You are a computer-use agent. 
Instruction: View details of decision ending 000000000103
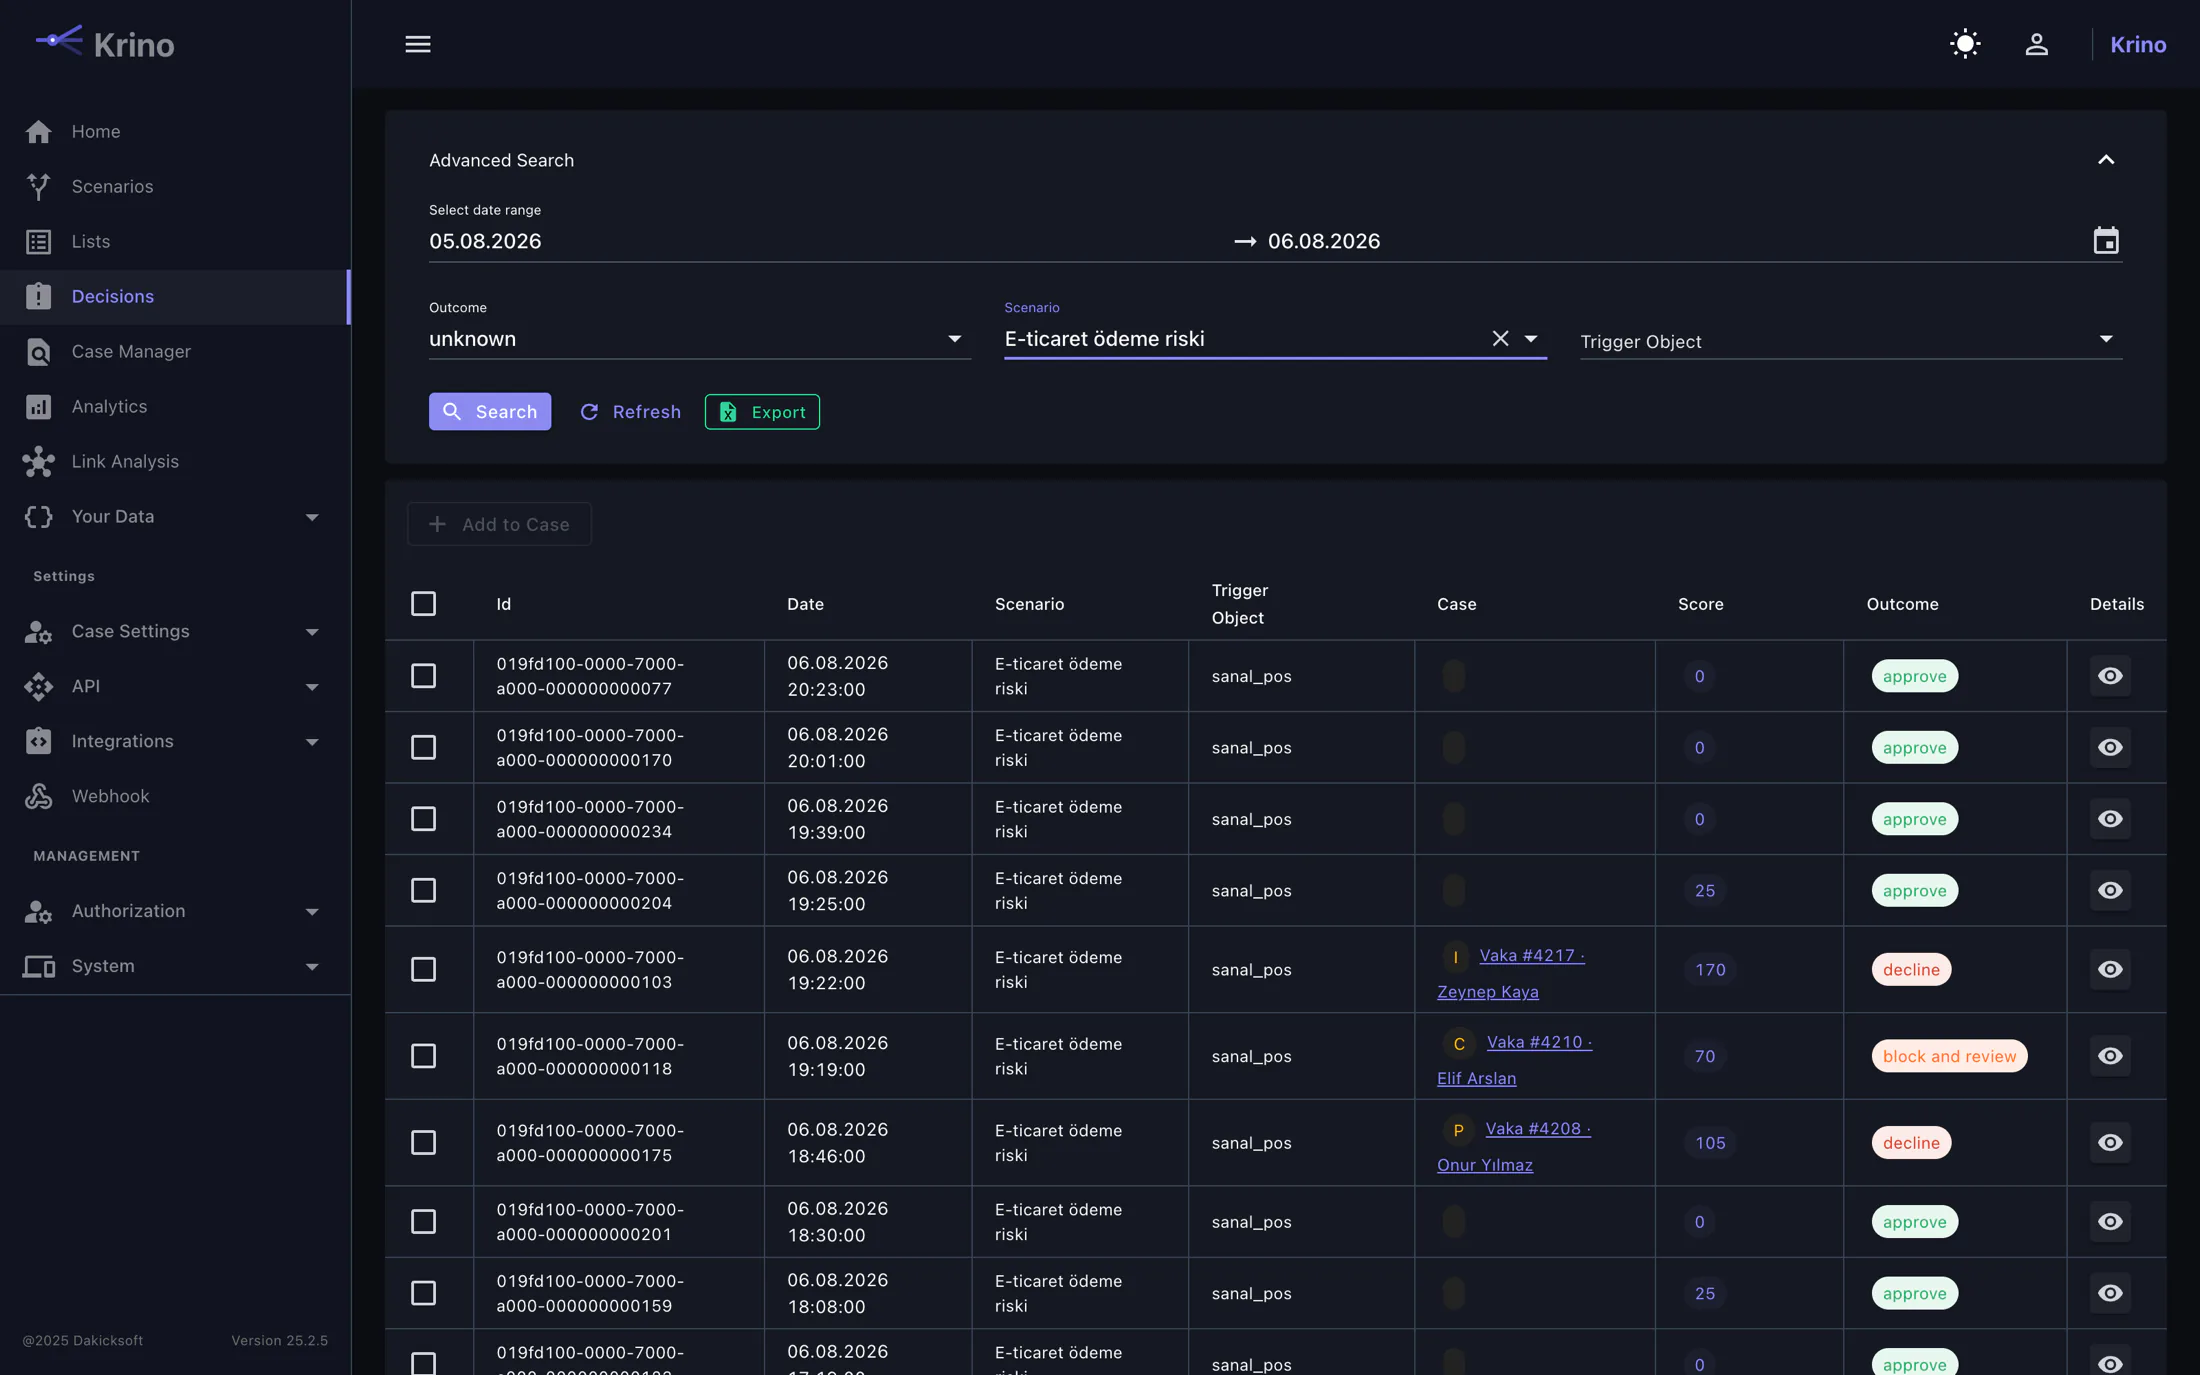pos(2110,969)
